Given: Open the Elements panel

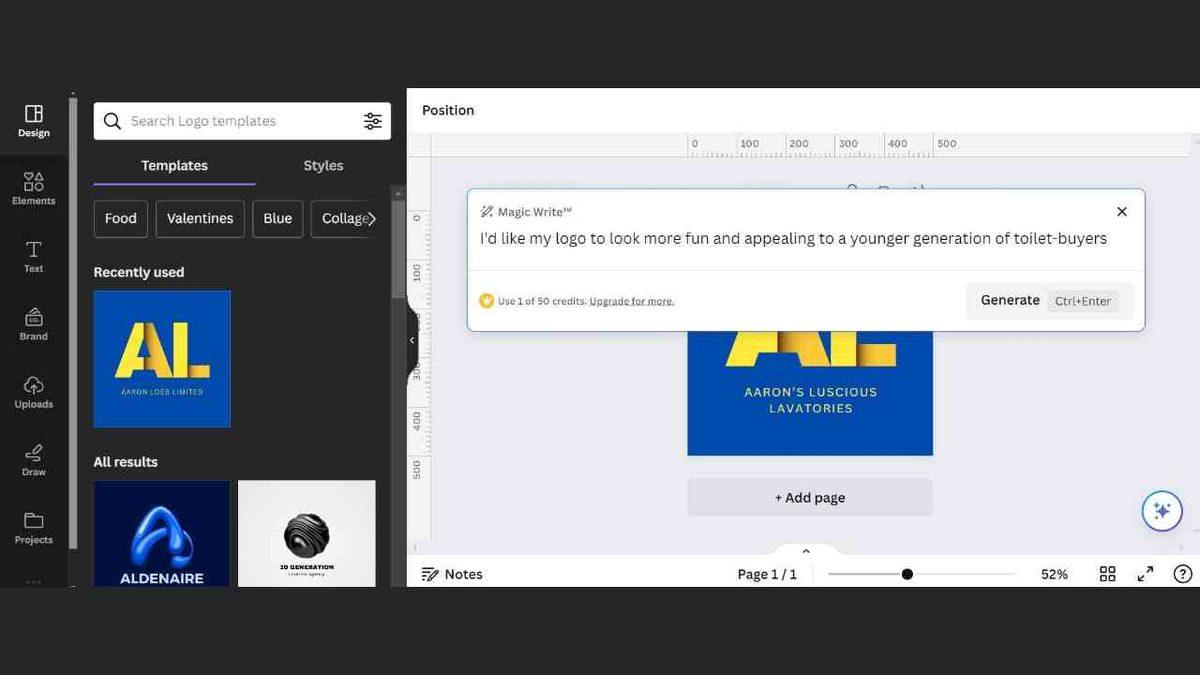Looking at the screenshot, I should click(x=33, y=188).
